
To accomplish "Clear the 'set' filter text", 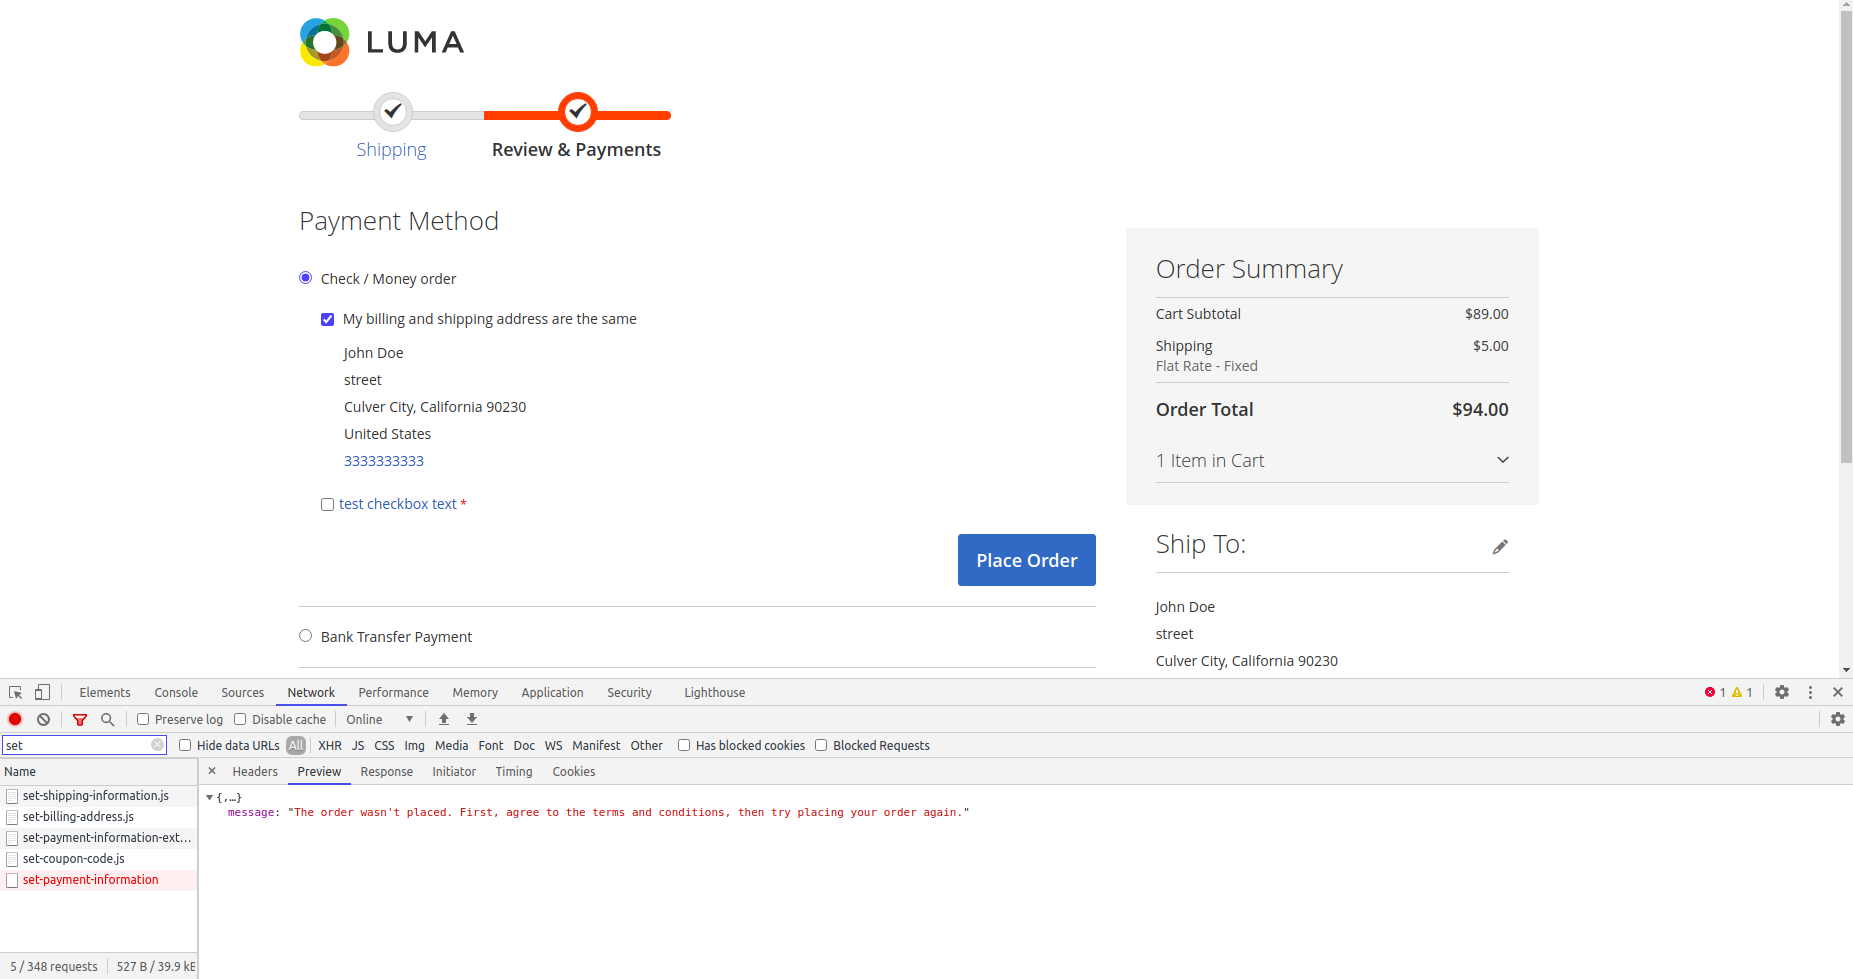I will coord(157,745).
